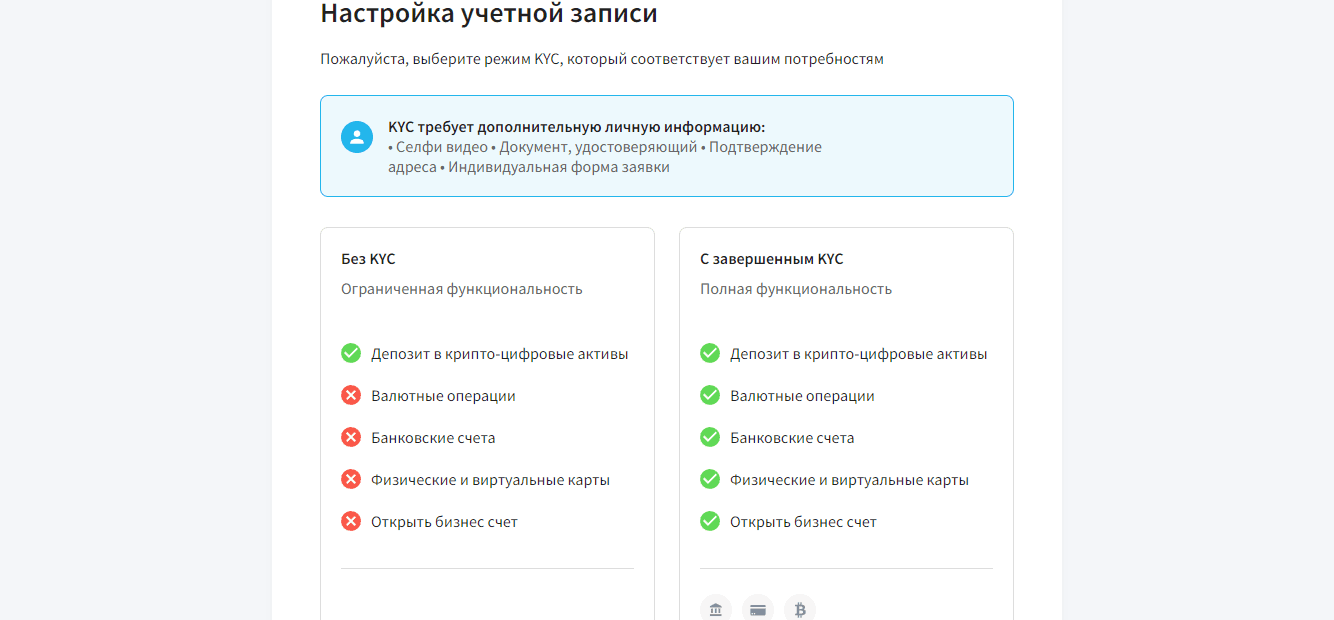Click the credit card icon
Screen dimensions: 1334x620
tap(757, 608)
